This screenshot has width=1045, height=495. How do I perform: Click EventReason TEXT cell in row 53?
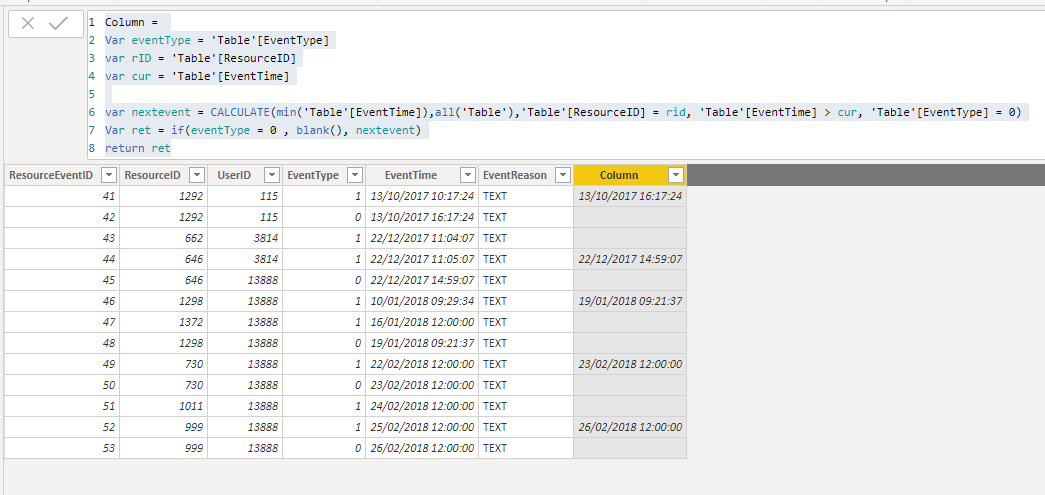coord(526,448)
